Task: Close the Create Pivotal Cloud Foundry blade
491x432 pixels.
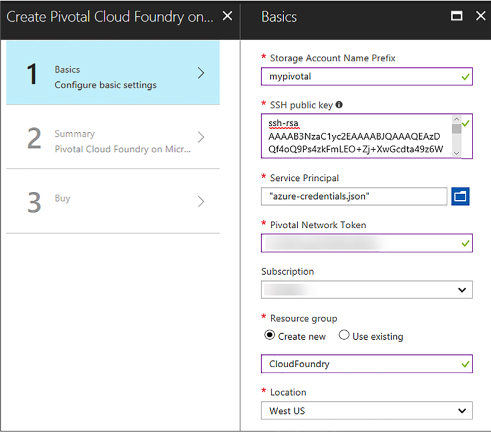Action: tap(227, 16)
